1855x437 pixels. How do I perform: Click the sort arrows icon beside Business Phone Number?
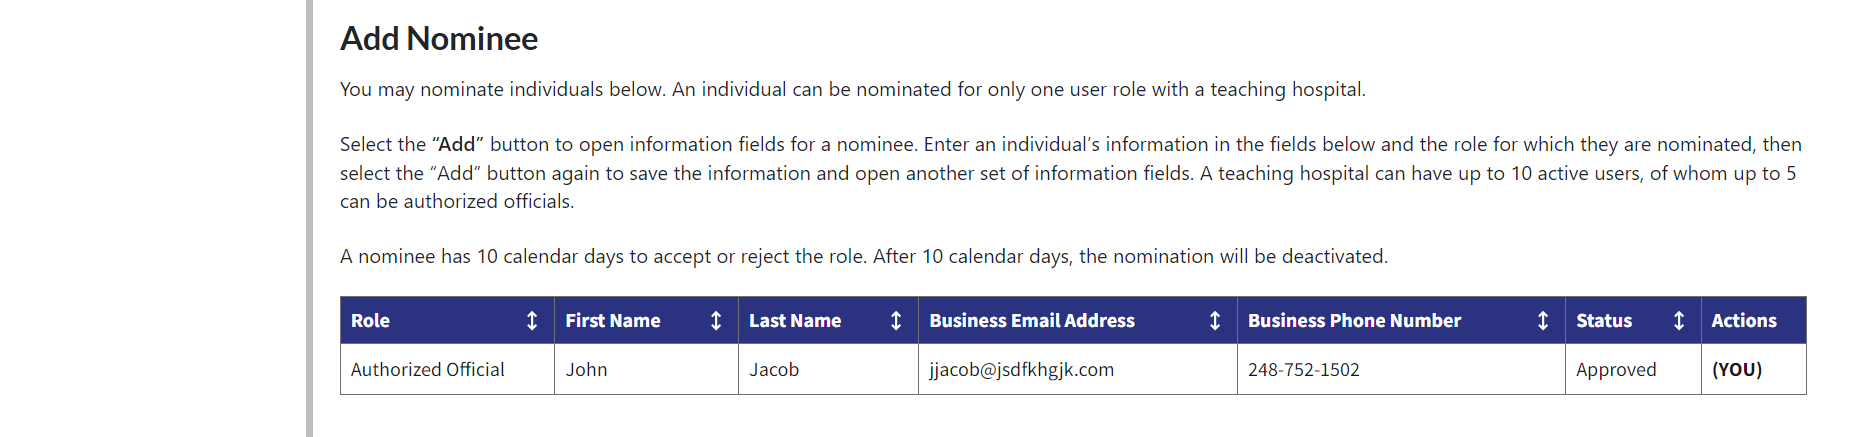1543,321
